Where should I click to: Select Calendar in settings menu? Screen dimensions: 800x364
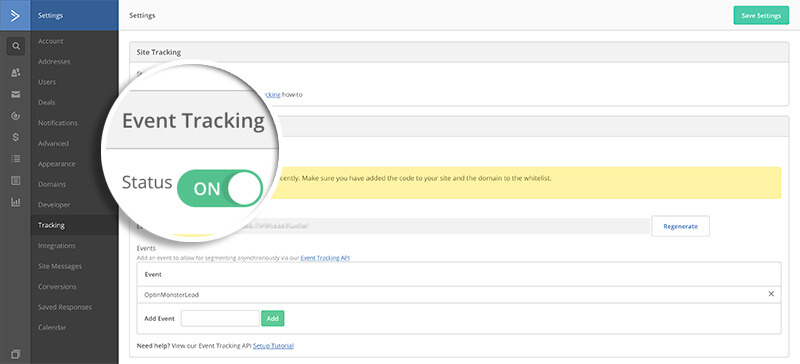52,327
